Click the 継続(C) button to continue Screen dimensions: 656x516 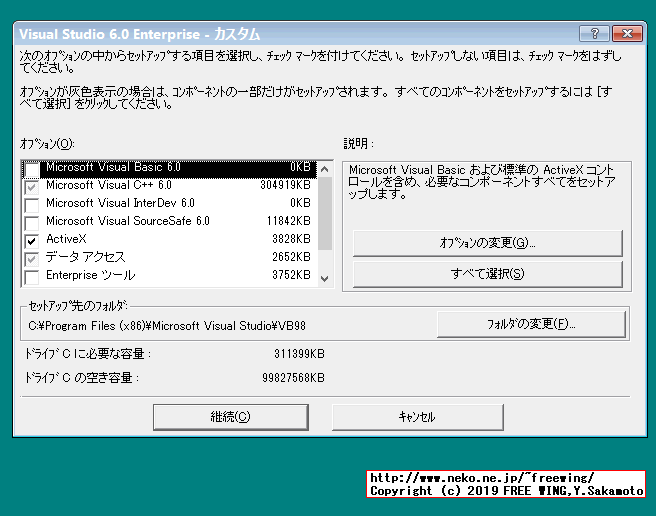pyautogui.click(x=231, y=417)
